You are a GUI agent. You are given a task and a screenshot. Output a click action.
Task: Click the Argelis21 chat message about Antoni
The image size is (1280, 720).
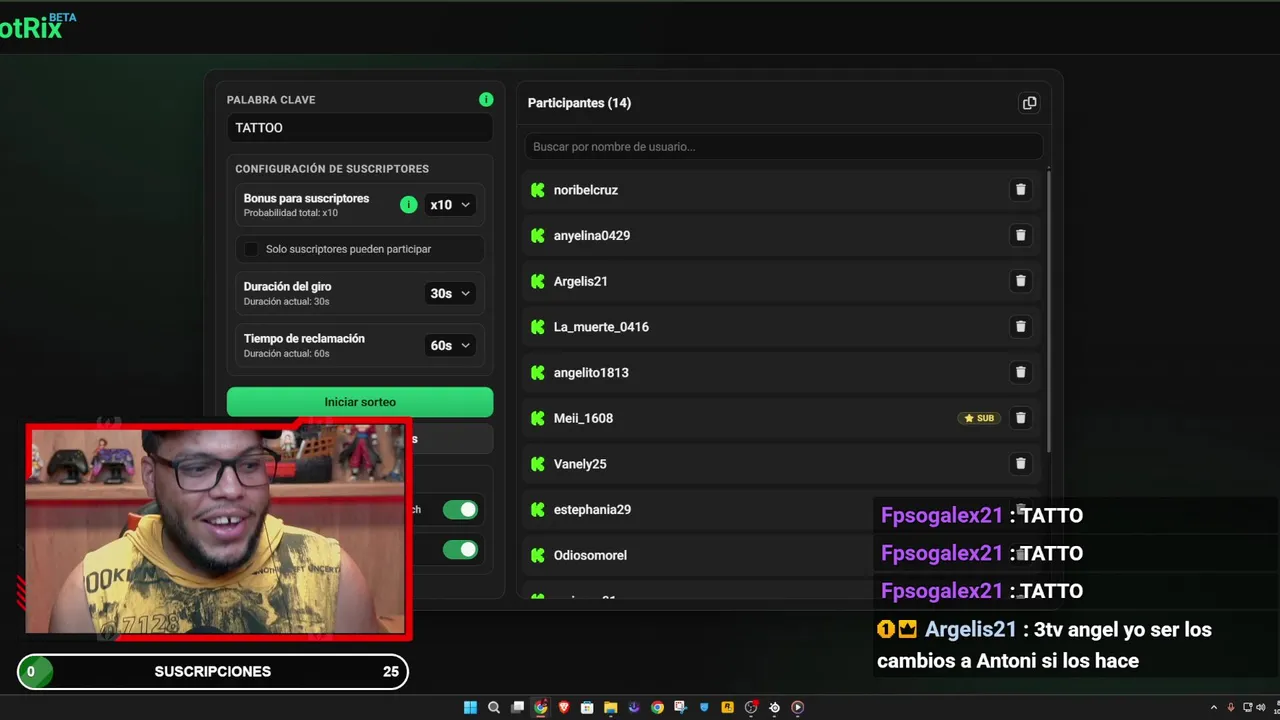click(1045, 645)
